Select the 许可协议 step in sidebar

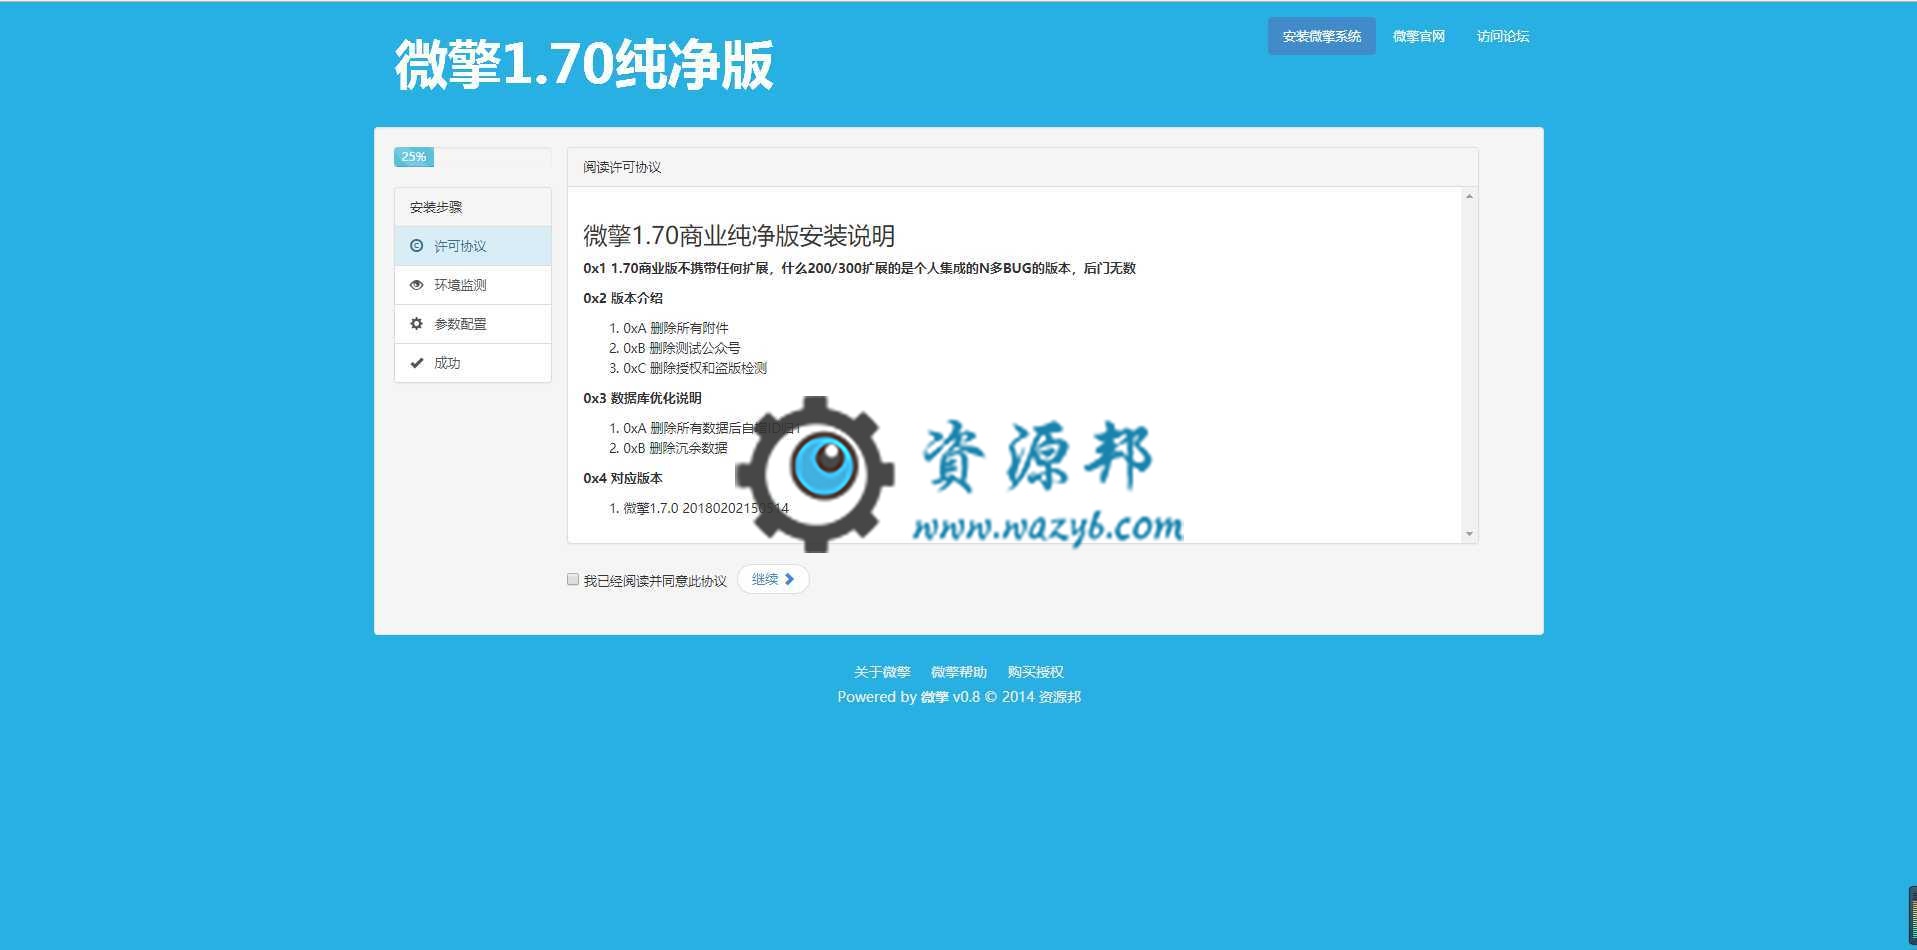[473, 246]
